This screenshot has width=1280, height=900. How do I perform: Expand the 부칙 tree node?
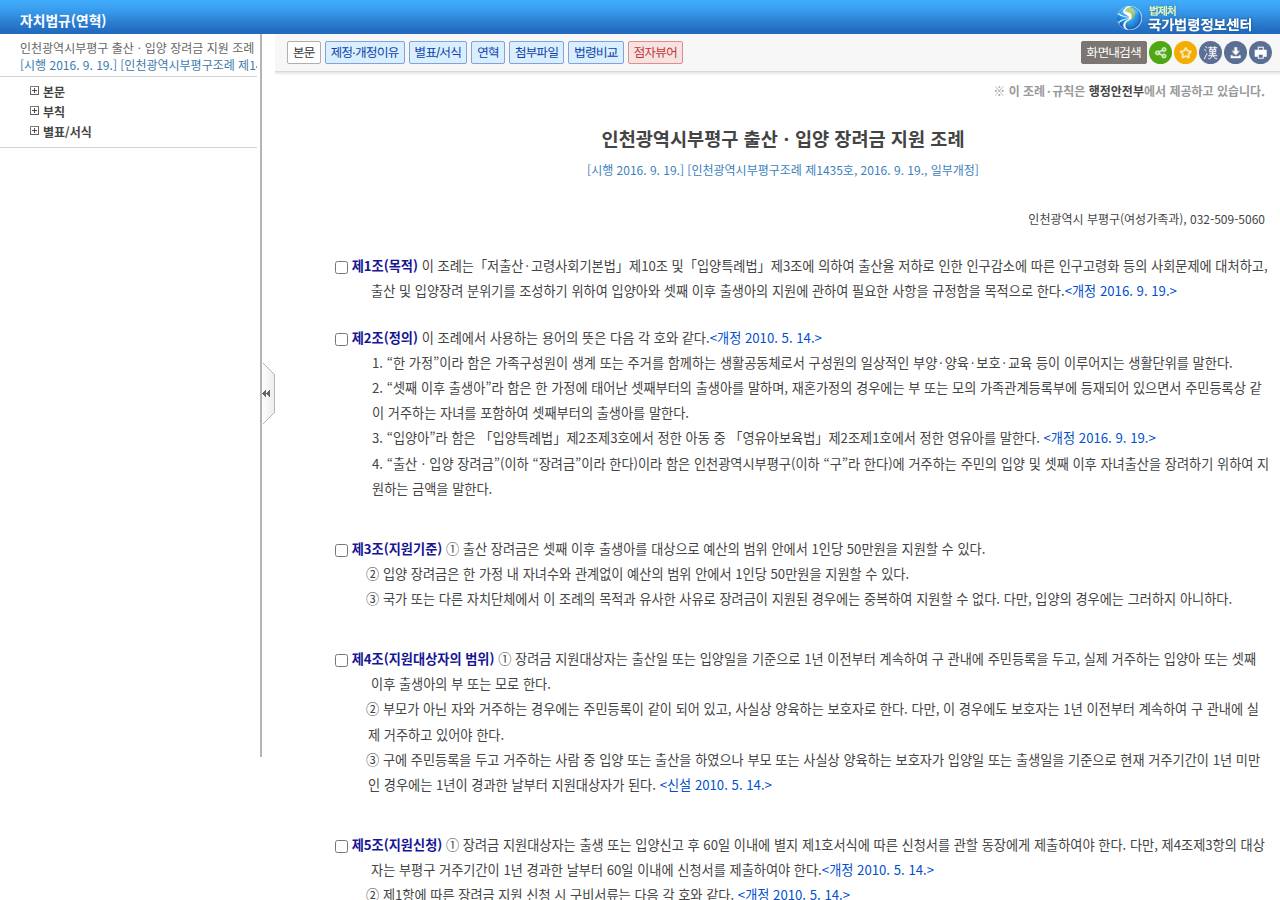coord(35,111)
